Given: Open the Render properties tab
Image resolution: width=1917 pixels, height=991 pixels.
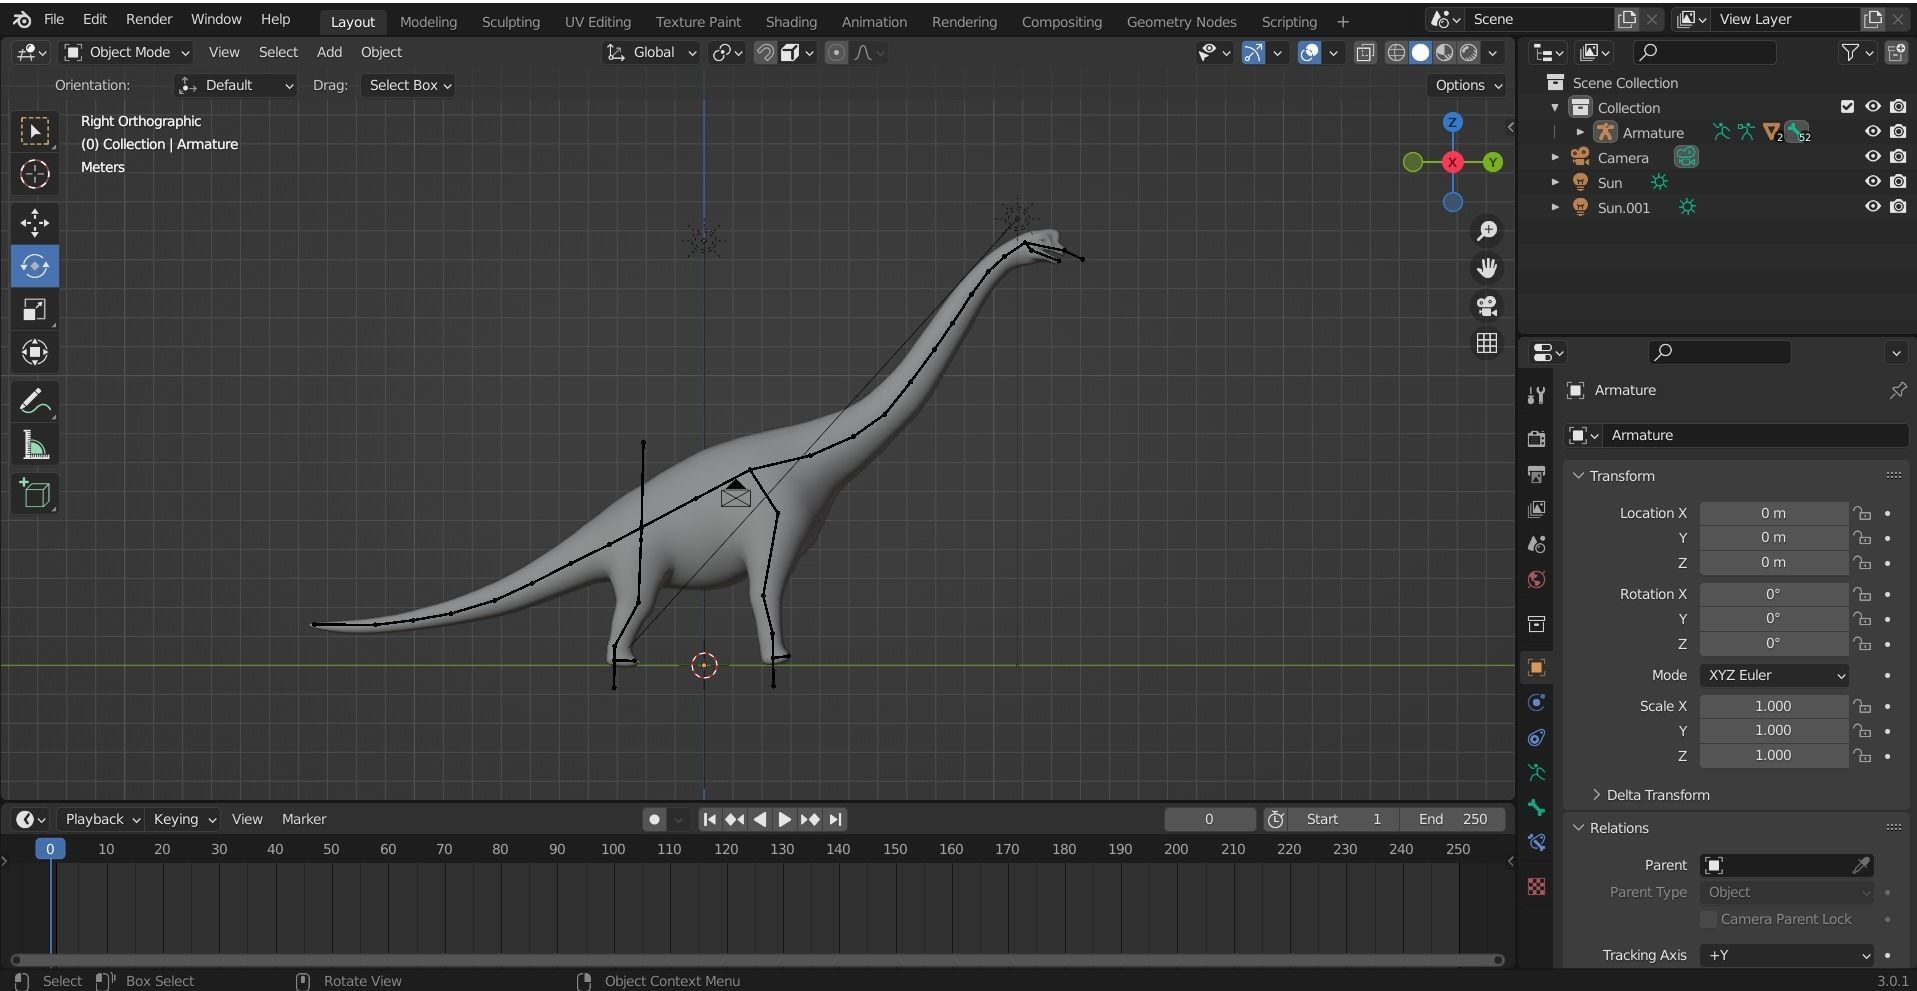Looking at the screenshot, I should tap(1537, 438).
